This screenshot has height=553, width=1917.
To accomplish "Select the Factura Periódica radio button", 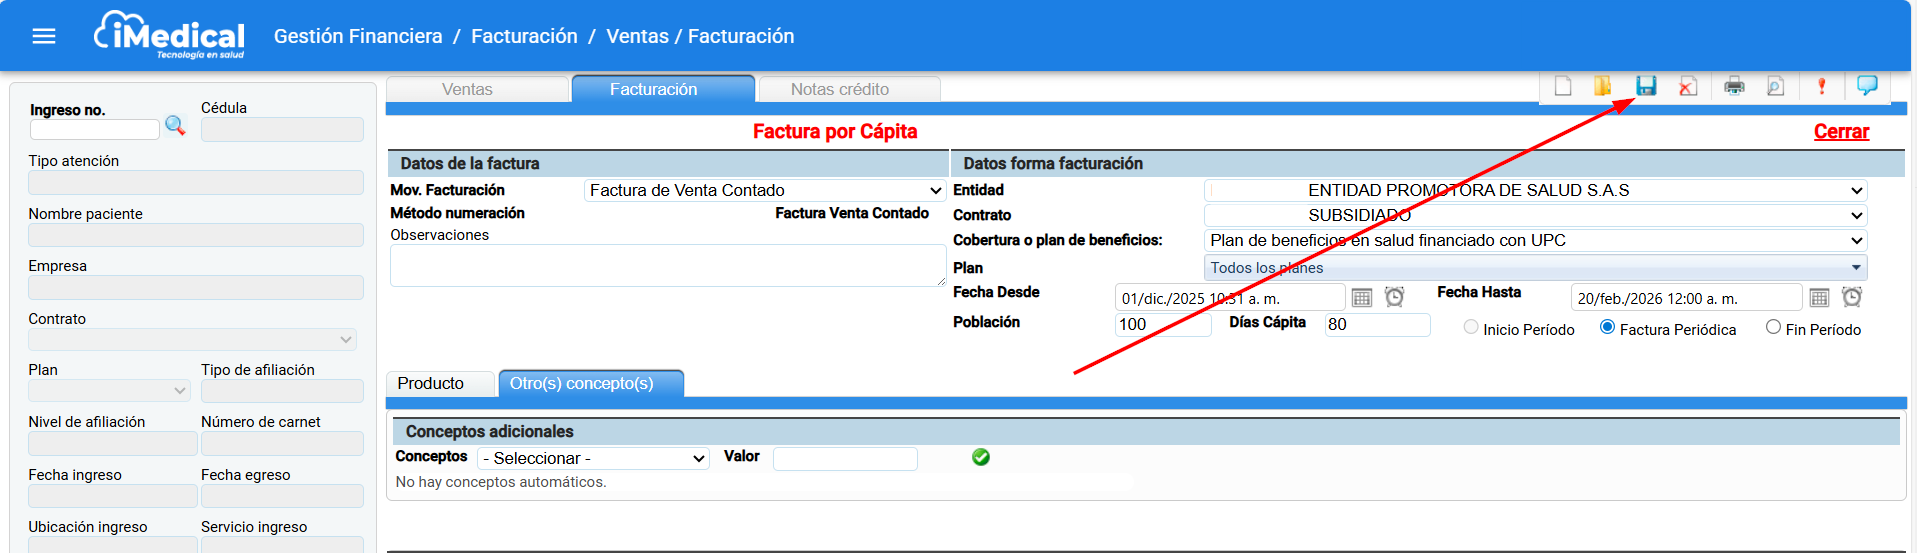I will tap(1607, 327).
